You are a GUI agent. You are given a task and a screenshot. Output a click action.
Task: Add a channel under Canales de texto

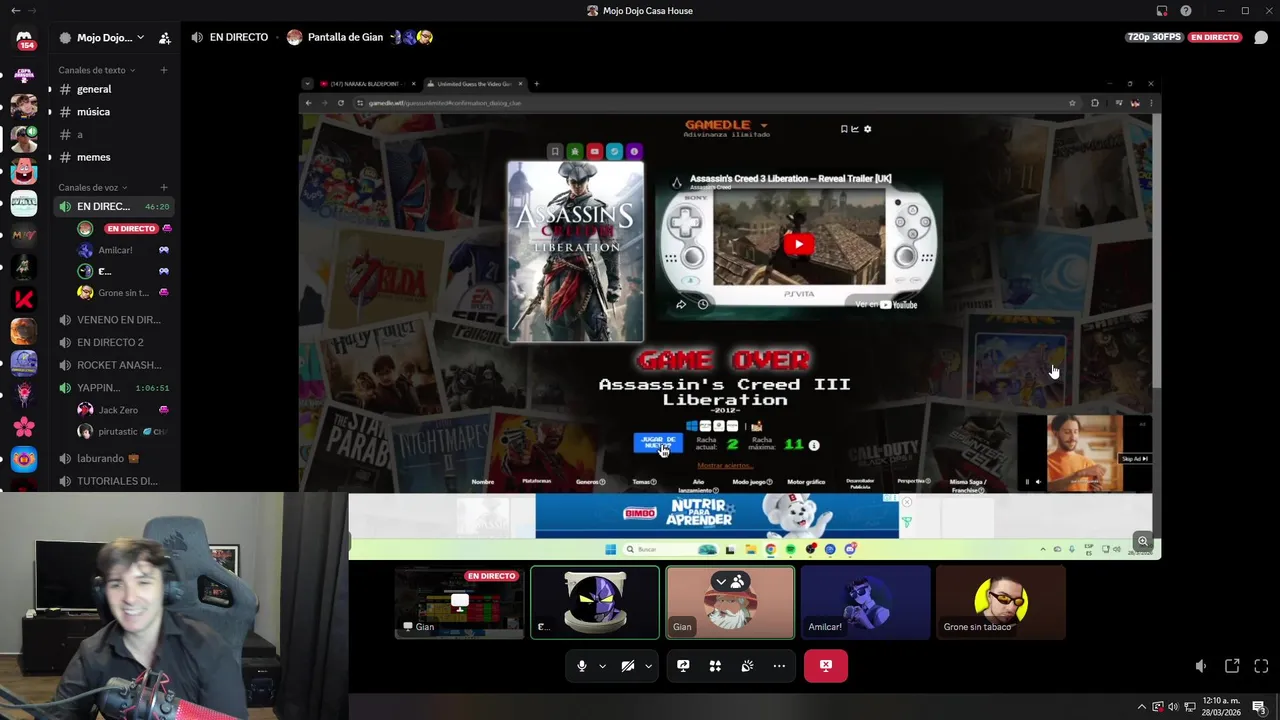164,70
